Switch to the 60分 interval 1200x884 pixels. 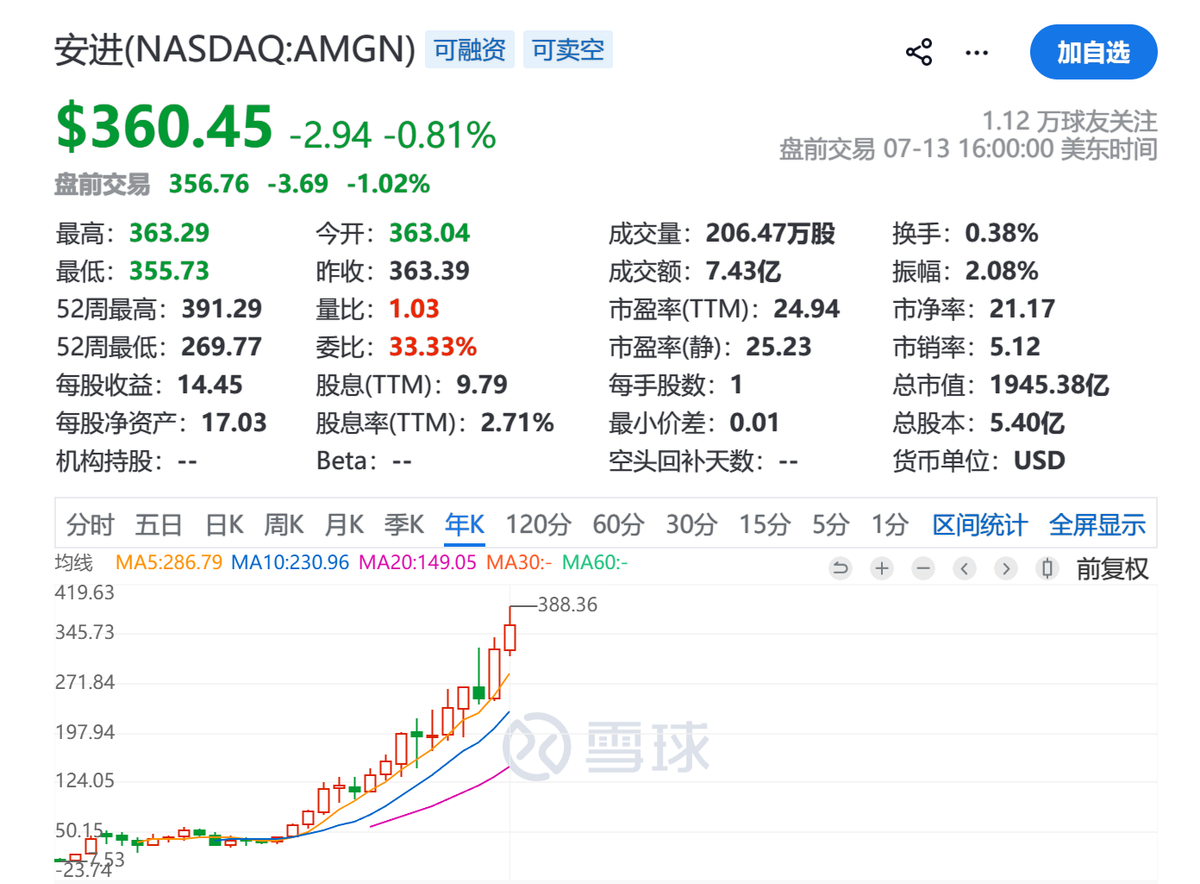point(618,524)
